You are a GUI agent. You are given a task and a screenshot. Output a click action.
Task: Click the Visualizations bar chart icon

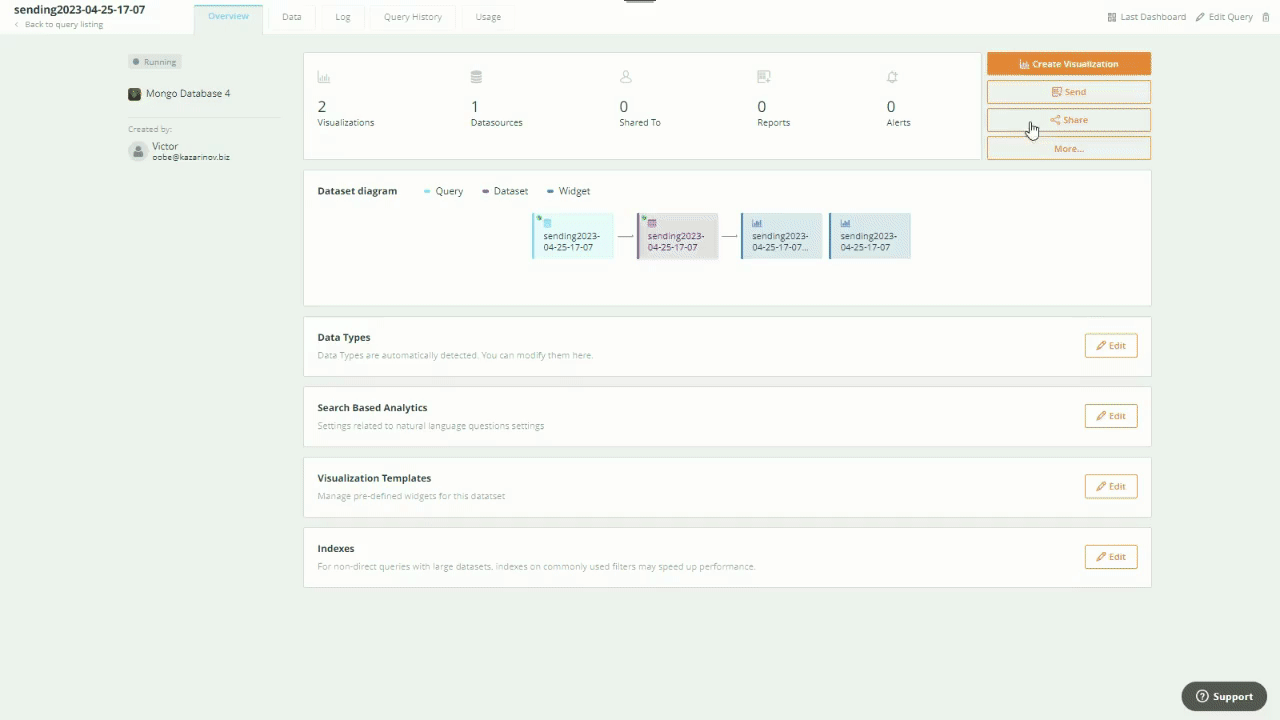pyautogui.click(x=323, y=77)
